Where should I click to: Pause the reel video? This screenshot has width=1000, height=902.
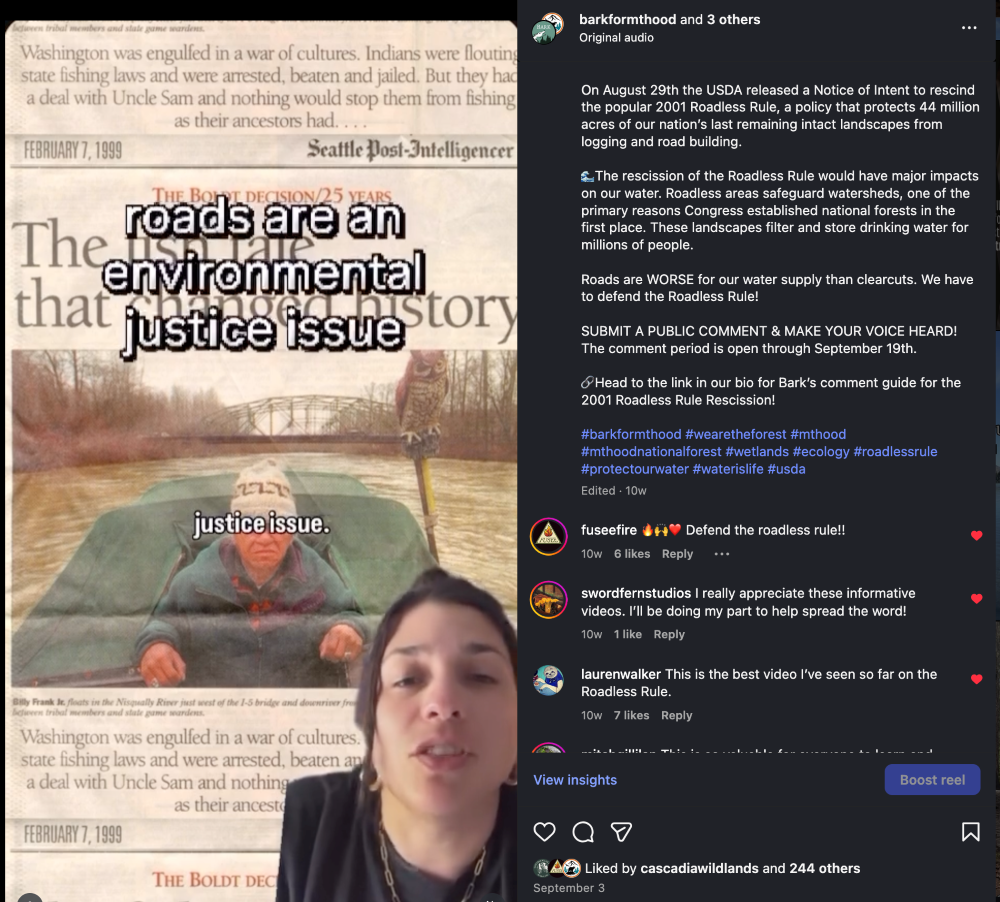click(261, 459)
